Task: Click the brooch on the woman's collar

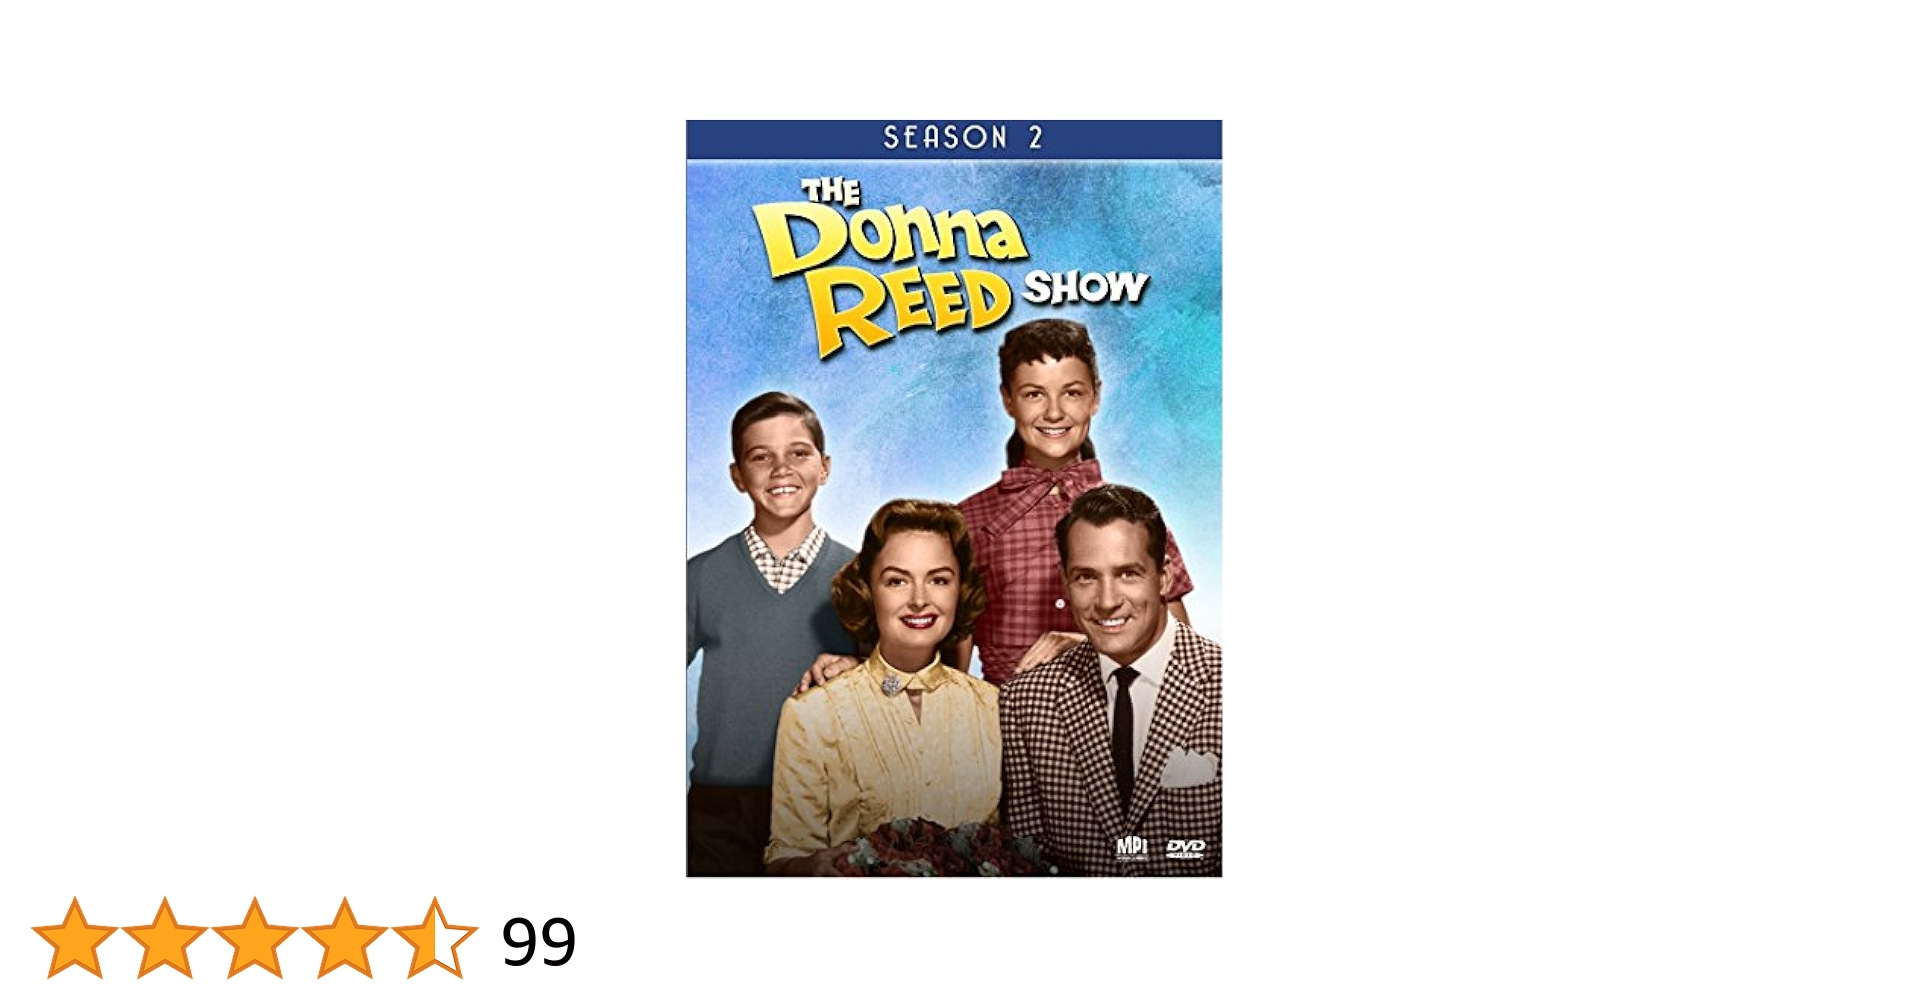Action: coord(890,685)
